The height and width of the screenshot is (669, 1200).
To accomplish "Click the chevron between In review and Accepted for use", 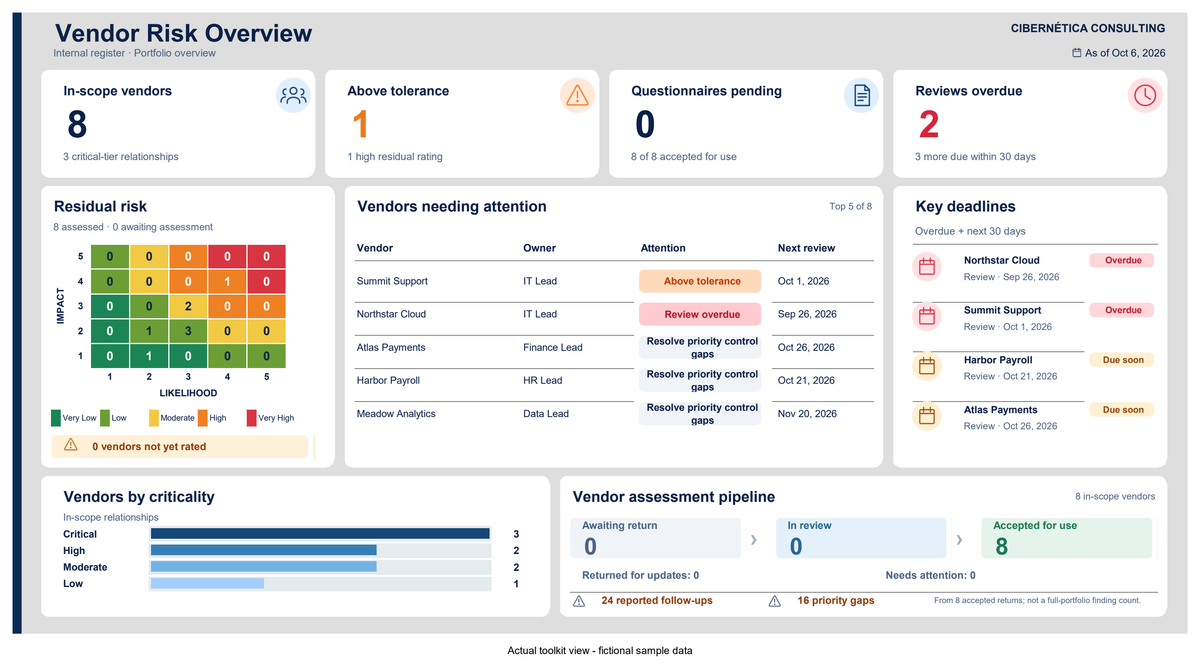I will [x=959, y=540].
